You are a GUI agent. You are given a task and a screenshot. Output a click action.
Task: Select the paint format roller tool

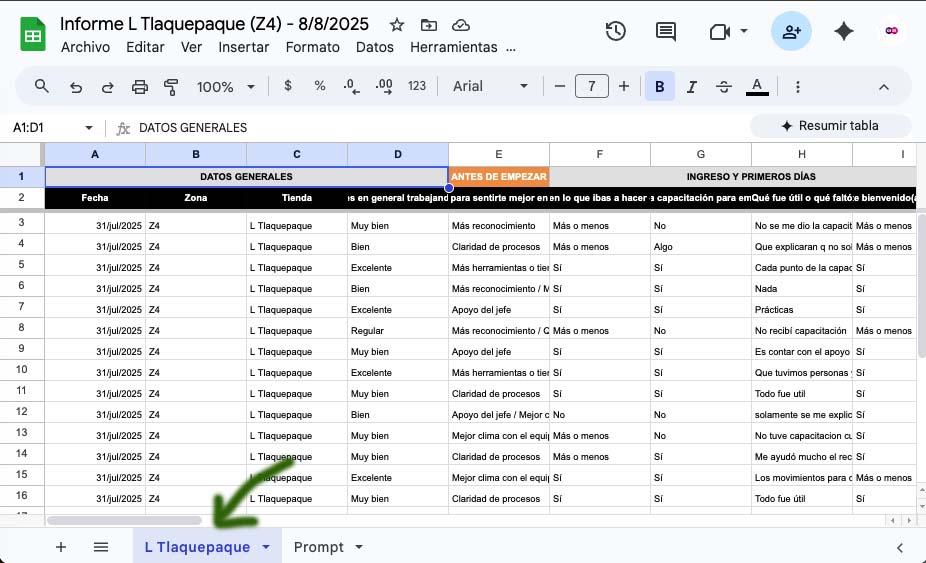(170, 87)
